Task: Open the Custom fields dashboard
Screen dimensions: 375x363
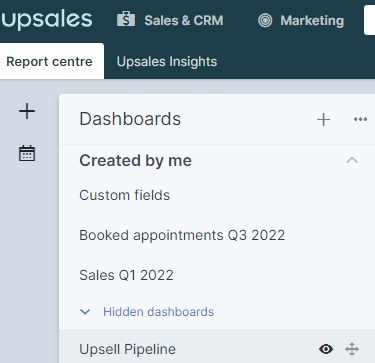Action: click(124, 195)
